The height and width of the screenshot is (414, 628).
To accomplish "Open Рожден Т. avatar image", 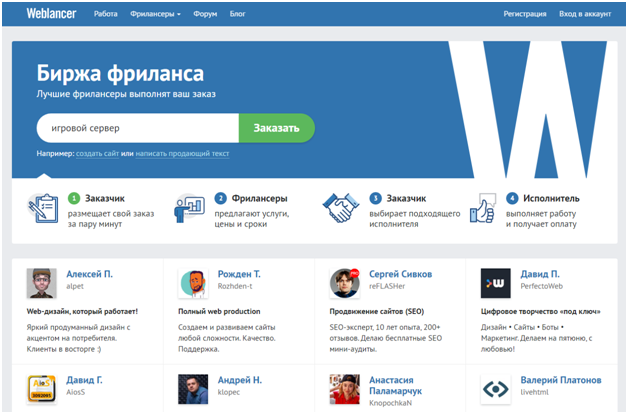I will [x=193, y=283].
